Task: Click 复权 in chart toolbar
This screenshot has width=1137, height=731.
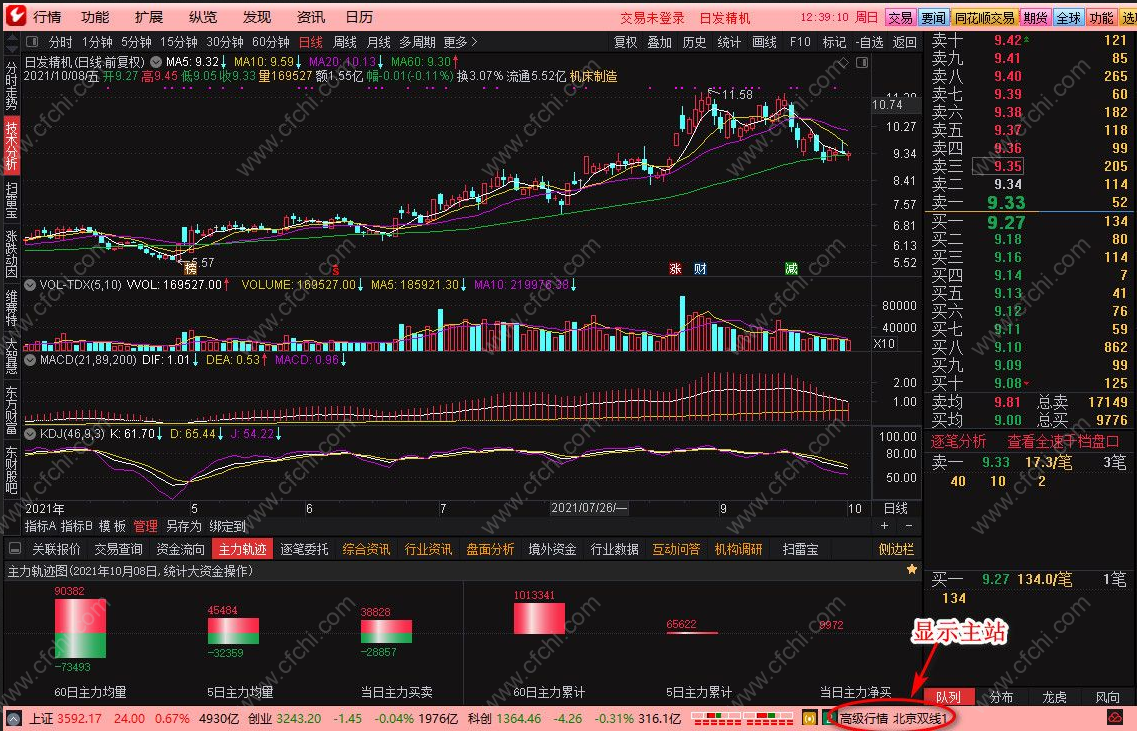Action: (625, 42)
